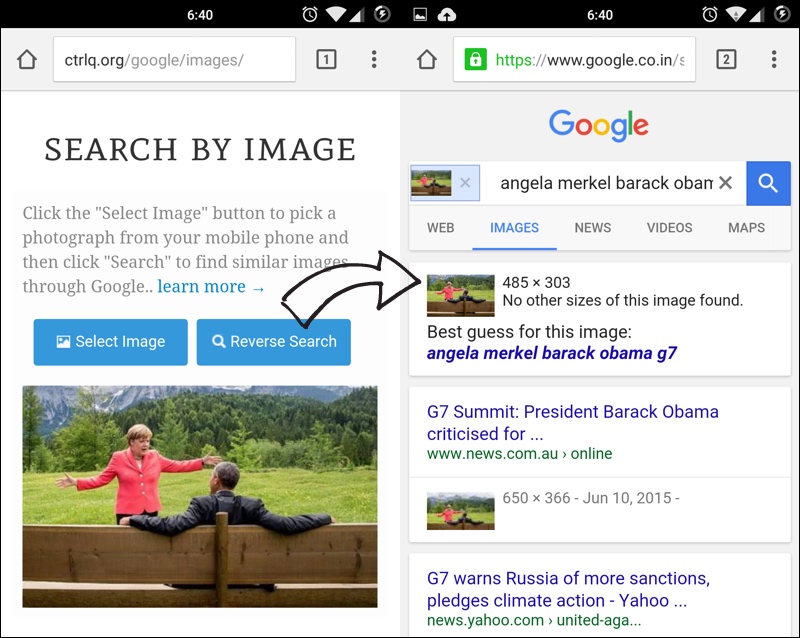
Task: Open the G7 Summit news.com.au result
Action: [x=572, y=423]
